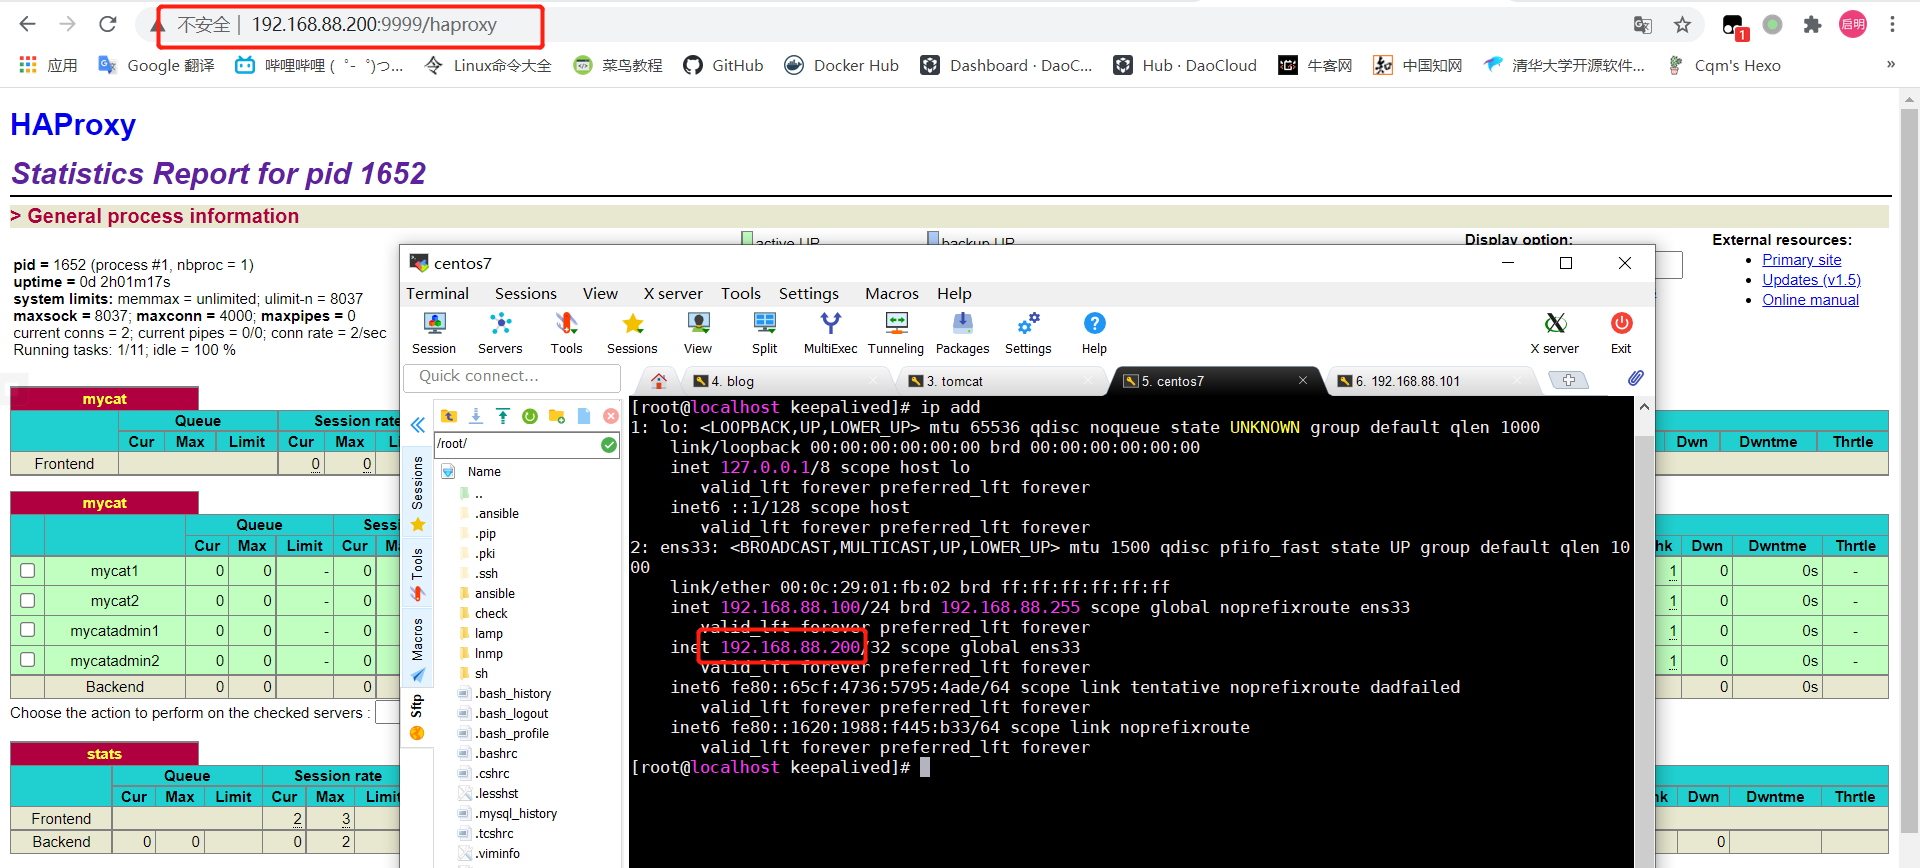
Task: Open the Packages toolbar icon
Action: point(962,333)
